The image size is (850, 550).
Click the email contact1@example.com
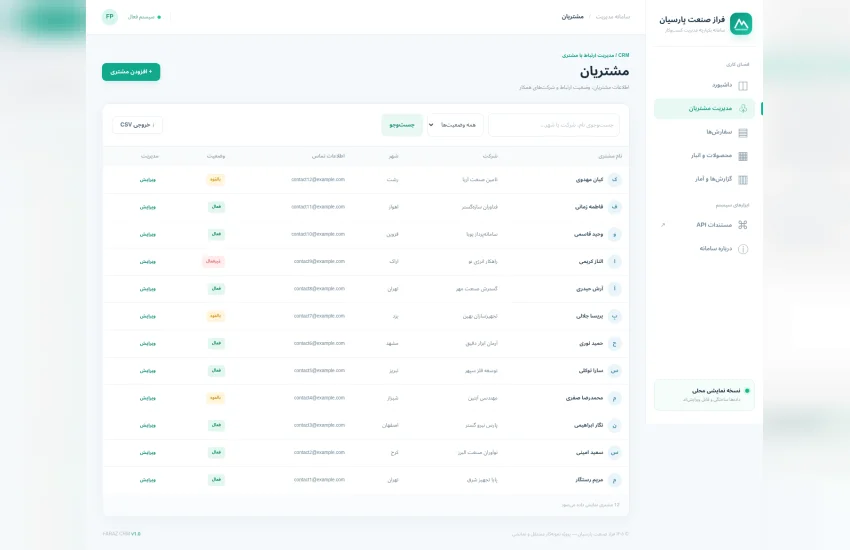(319, 480)
